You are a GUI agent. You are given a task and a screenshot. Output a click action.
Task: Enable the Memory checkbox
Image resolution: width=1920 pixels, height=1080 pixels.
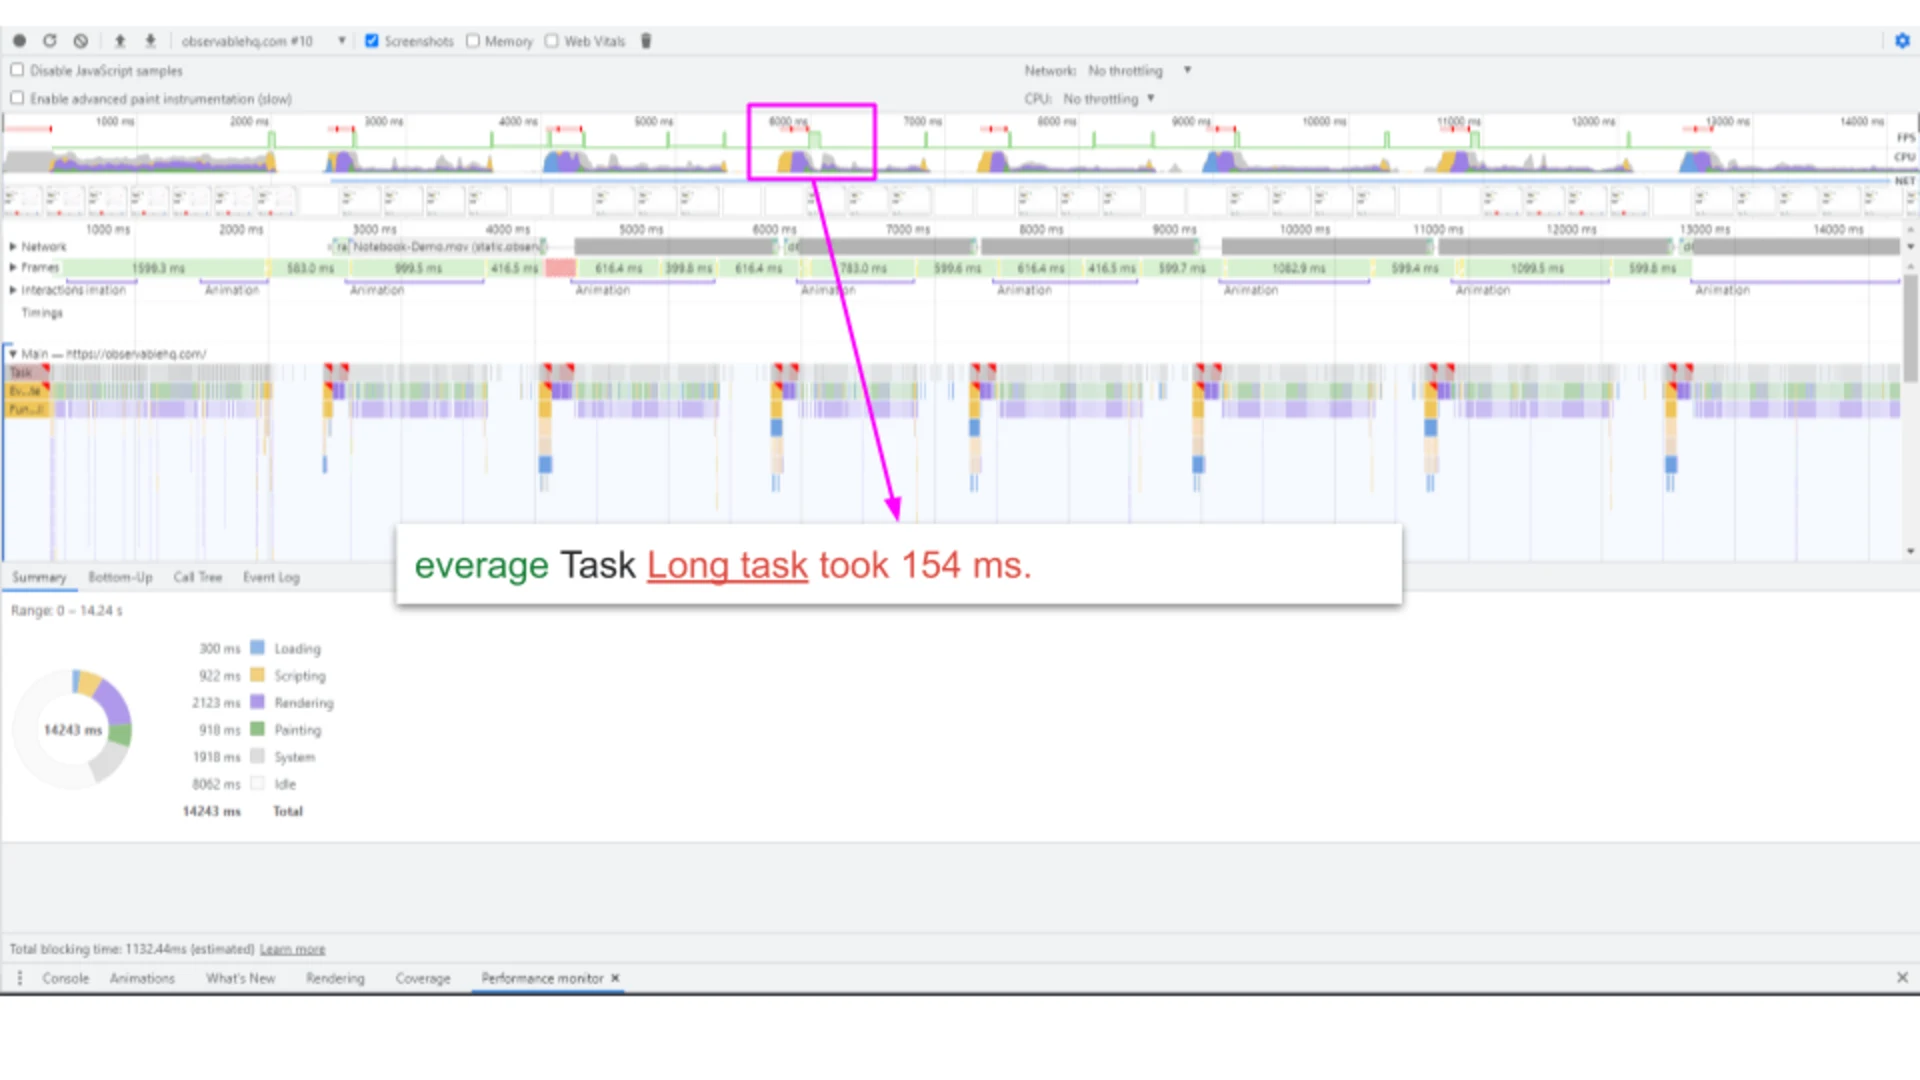[473, 41]
